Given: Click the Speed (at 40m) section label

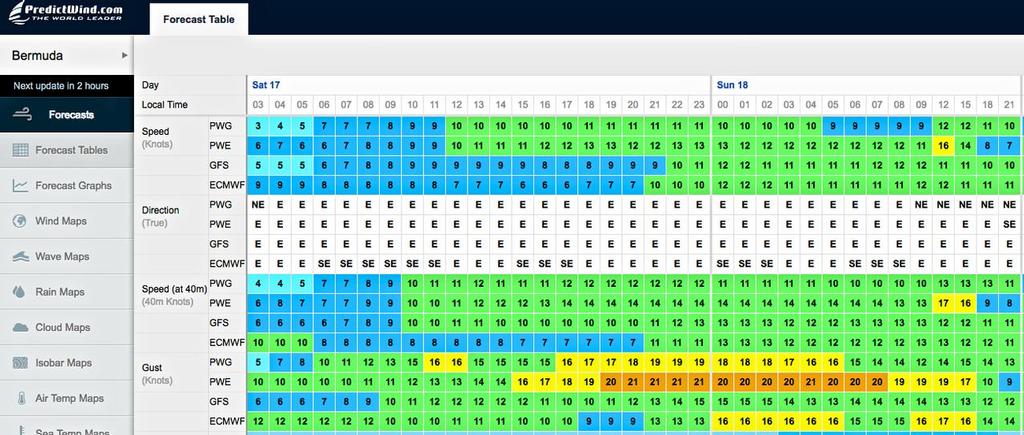Looking at the screenshot, I should coord(174,295).
